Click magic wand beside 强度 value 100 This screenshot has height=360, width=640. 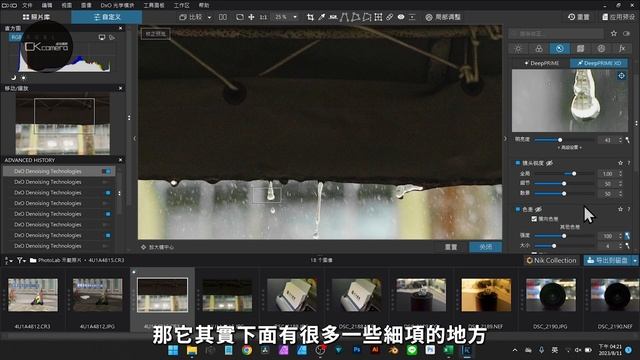point(627,236)
